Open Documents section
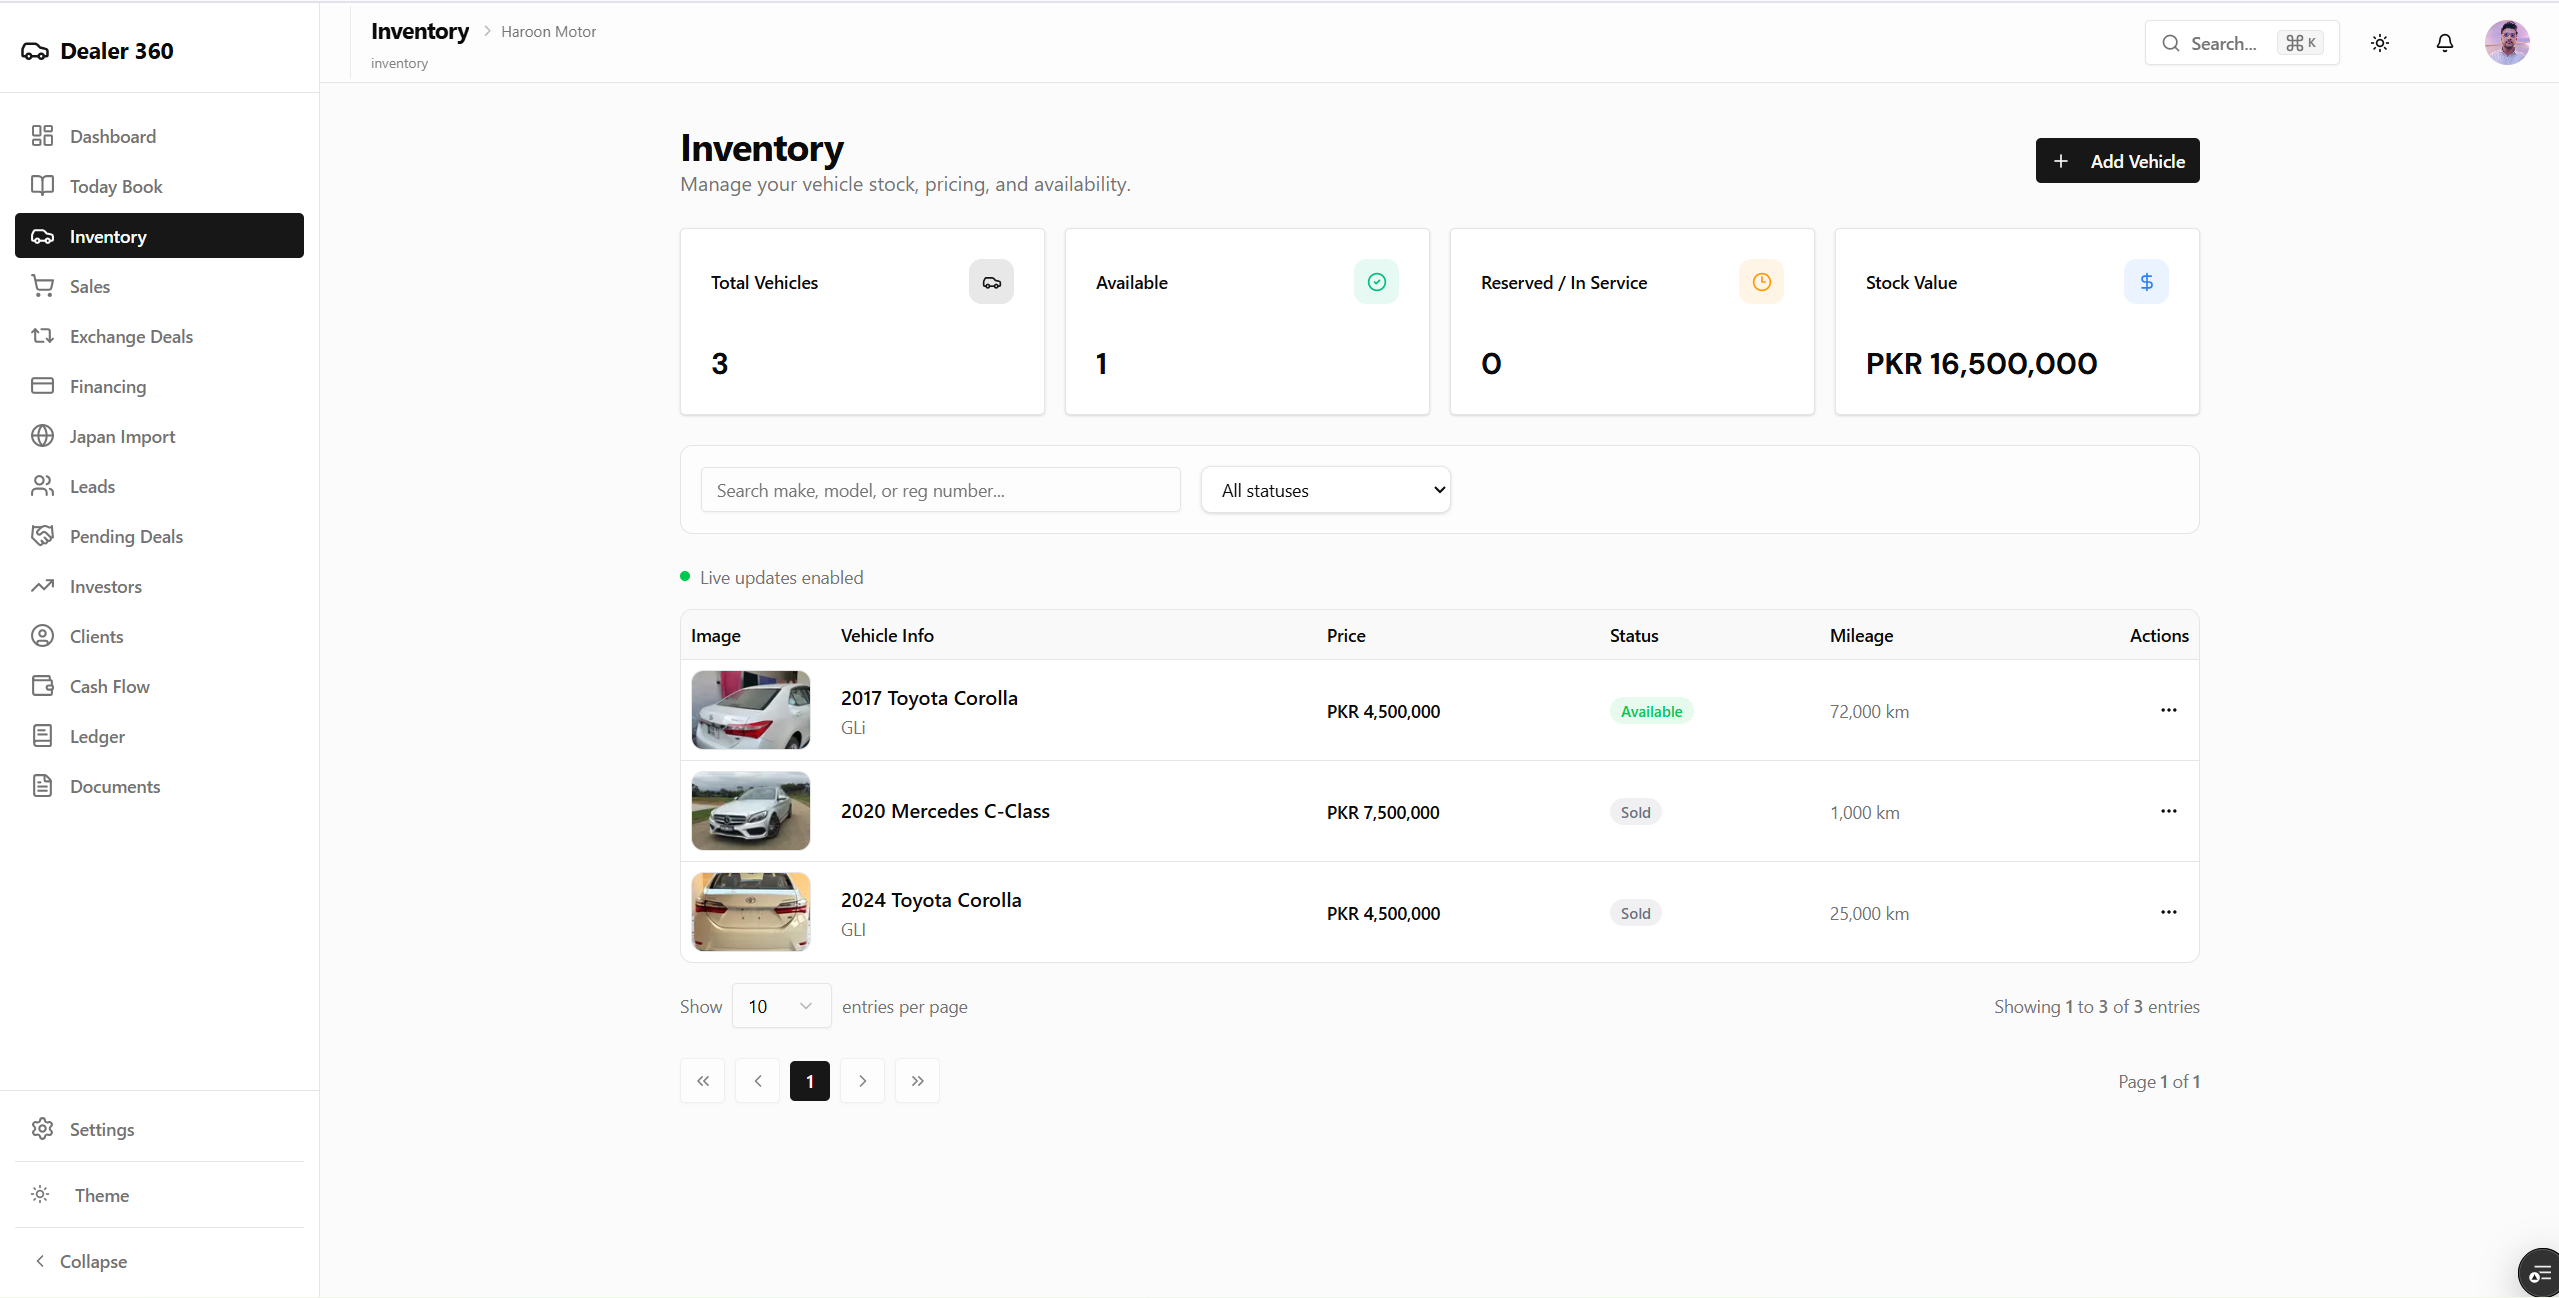The height and width of the screenshot is (1298, 2559). (x=159, y=786)
